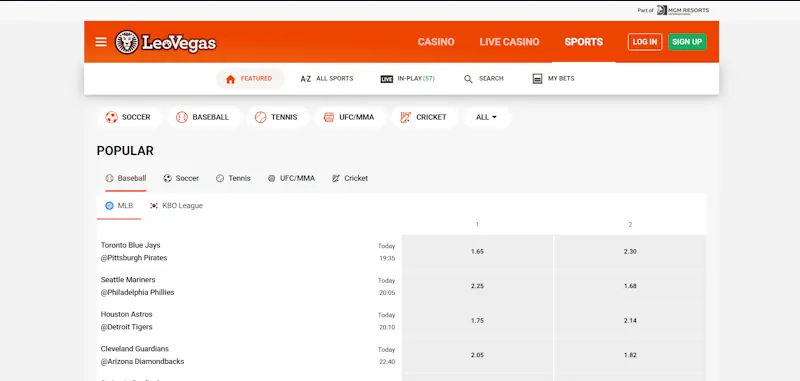Open the SPORTS section
800x381 pixels.
tap(584, 42)
